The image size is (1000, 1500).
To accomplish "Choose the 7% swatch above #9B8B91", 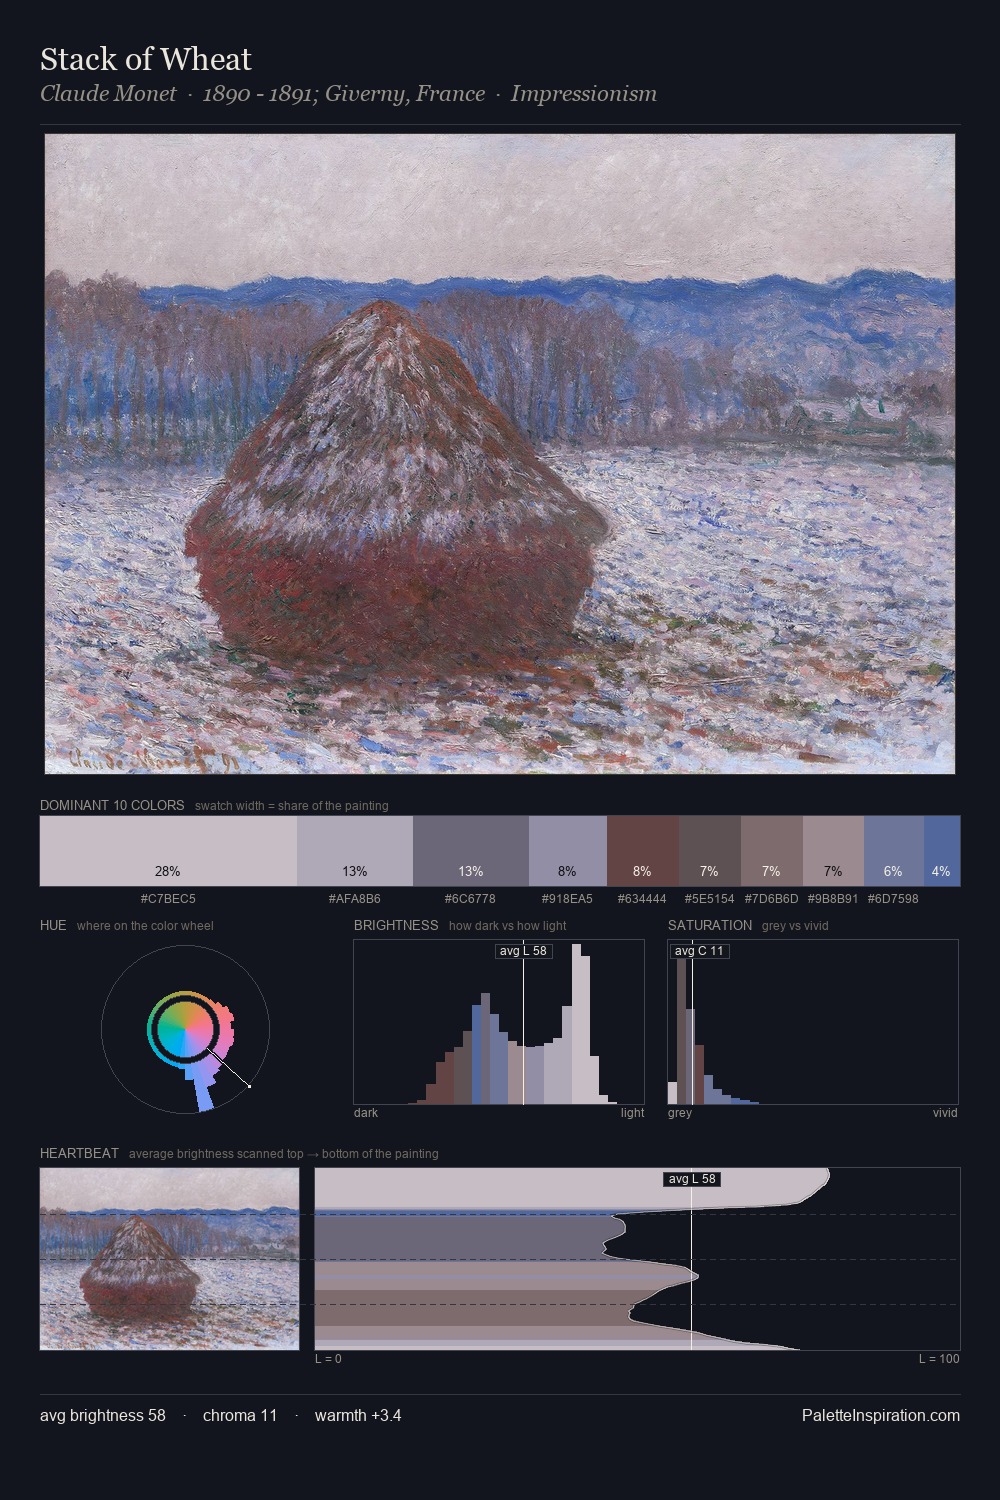I will click(x=833, y=851).
